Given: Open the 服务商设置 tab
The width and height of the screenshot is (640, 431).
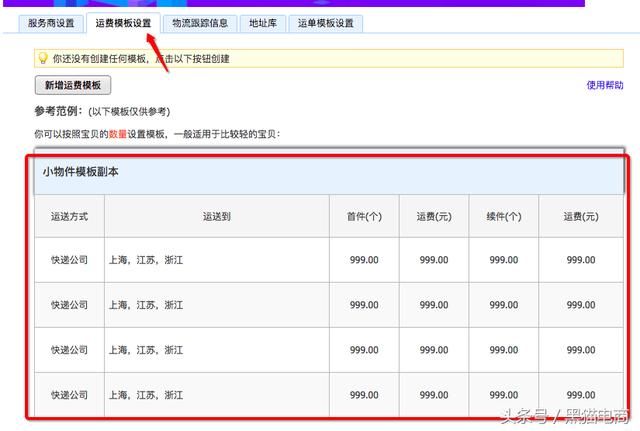Looking at the screenshot, I should tap(51, 23).
